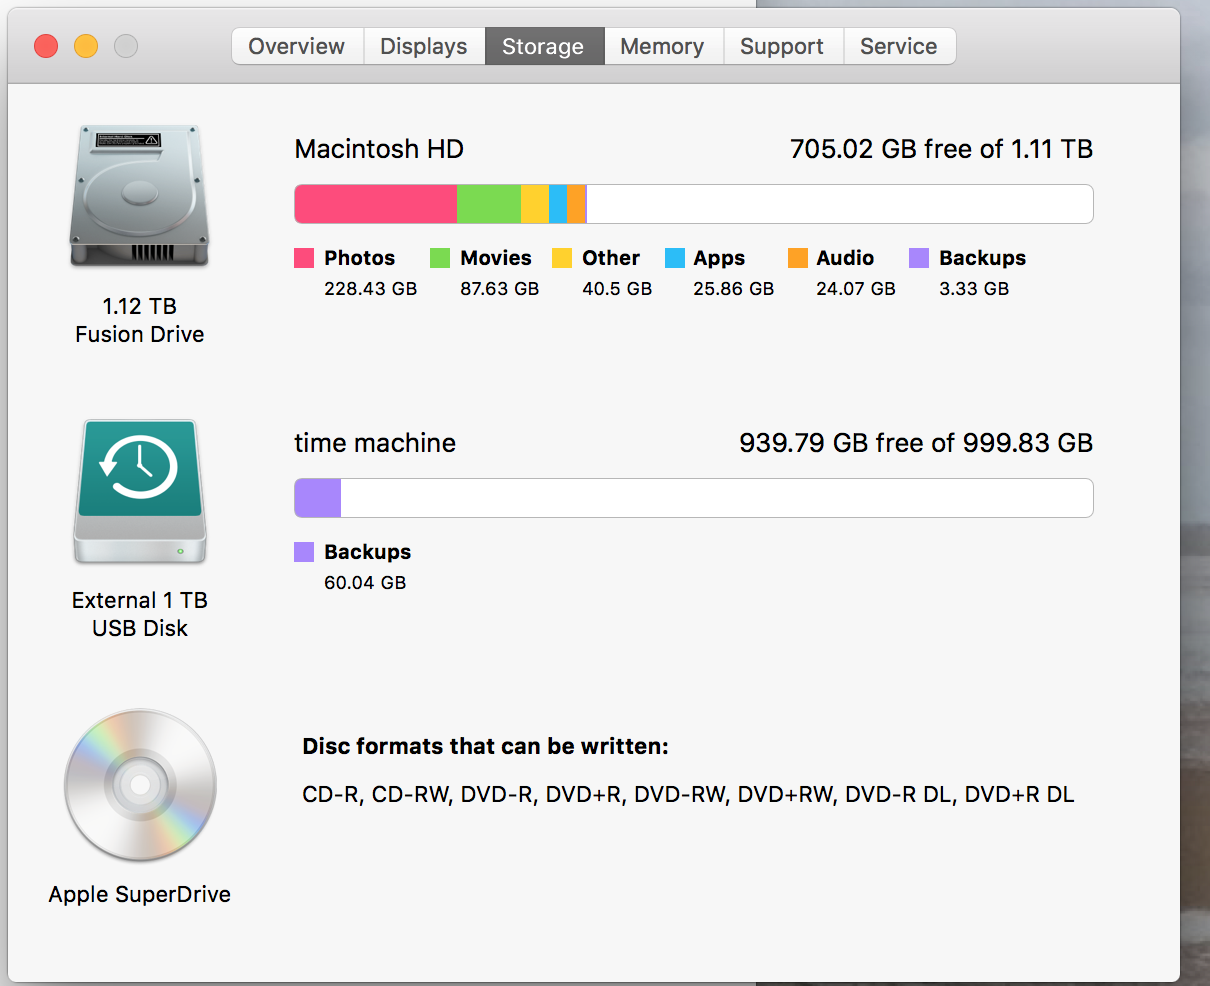Viewport: 1210px width, 986px height.
Task: Click yellow Other segment in storage bar
Action: pyautogui.click(x=535, y=204)
